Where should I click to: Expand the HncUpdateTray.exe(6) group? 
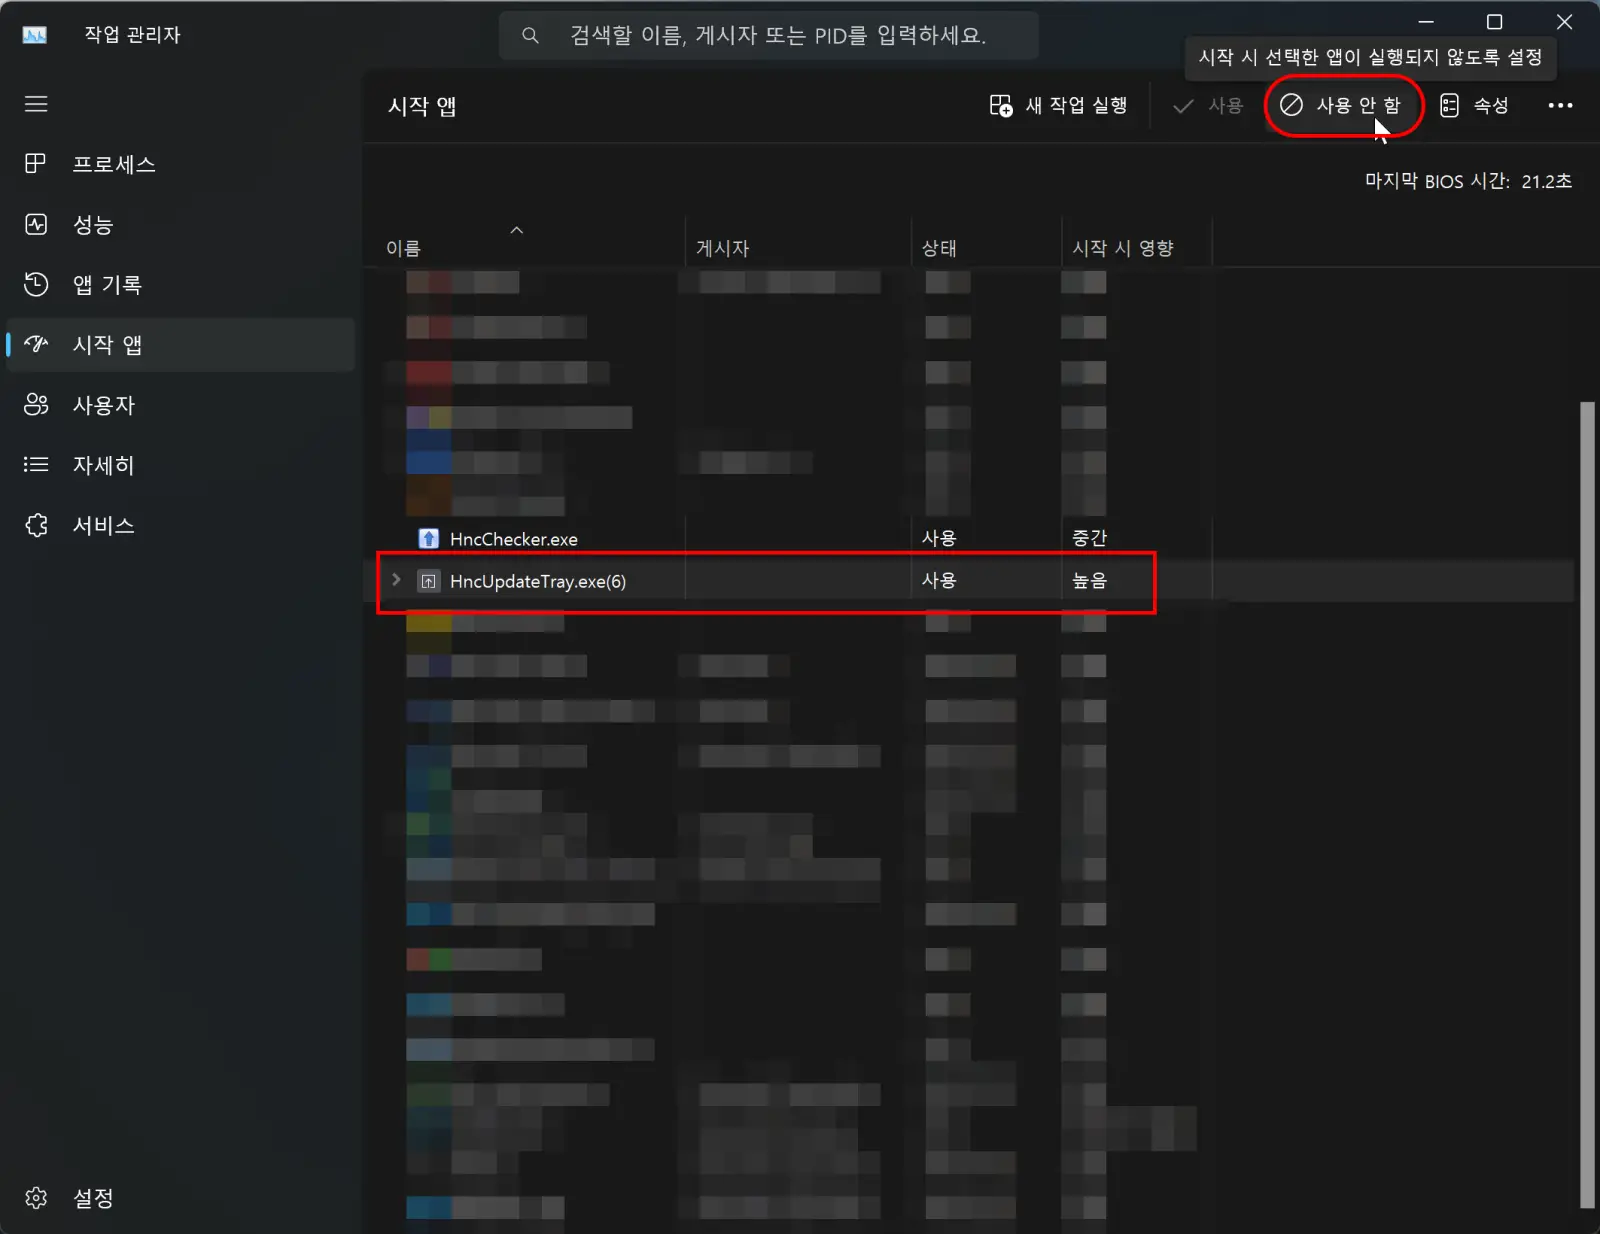coord(396,580)
